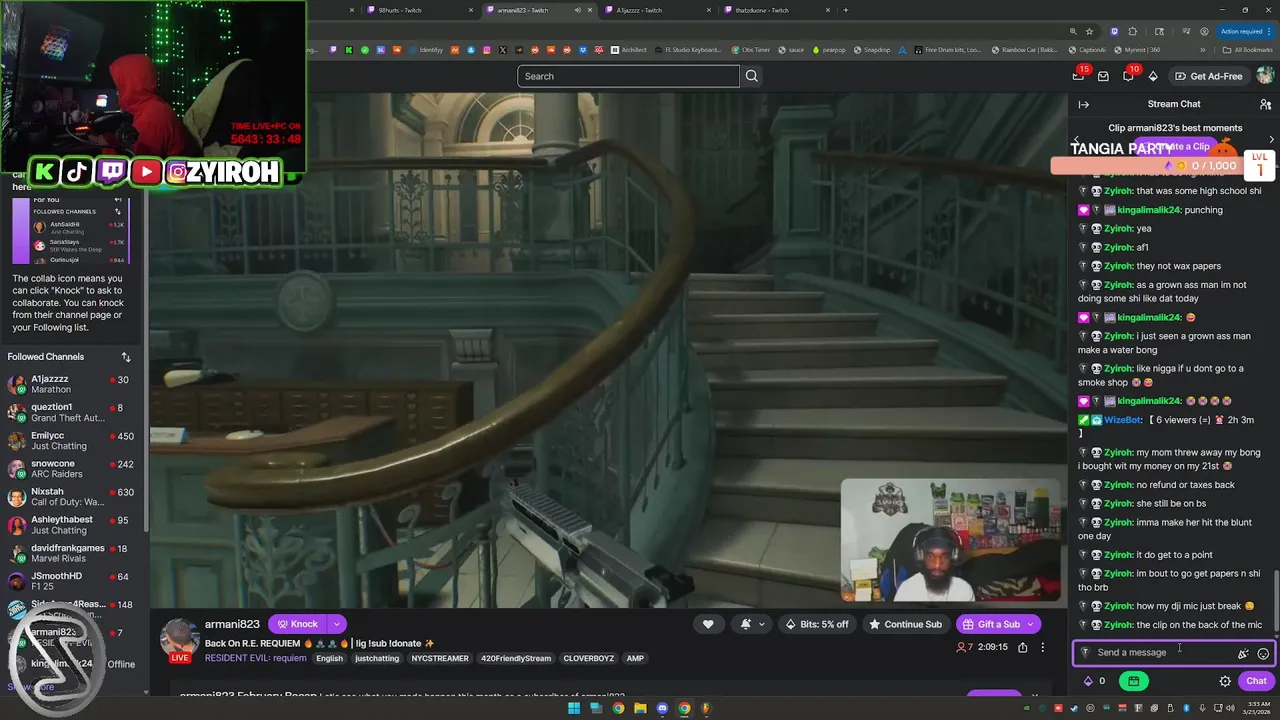Click the Gift a Sub button
This screenshot has height=720, width=1280.
point(998,624)
